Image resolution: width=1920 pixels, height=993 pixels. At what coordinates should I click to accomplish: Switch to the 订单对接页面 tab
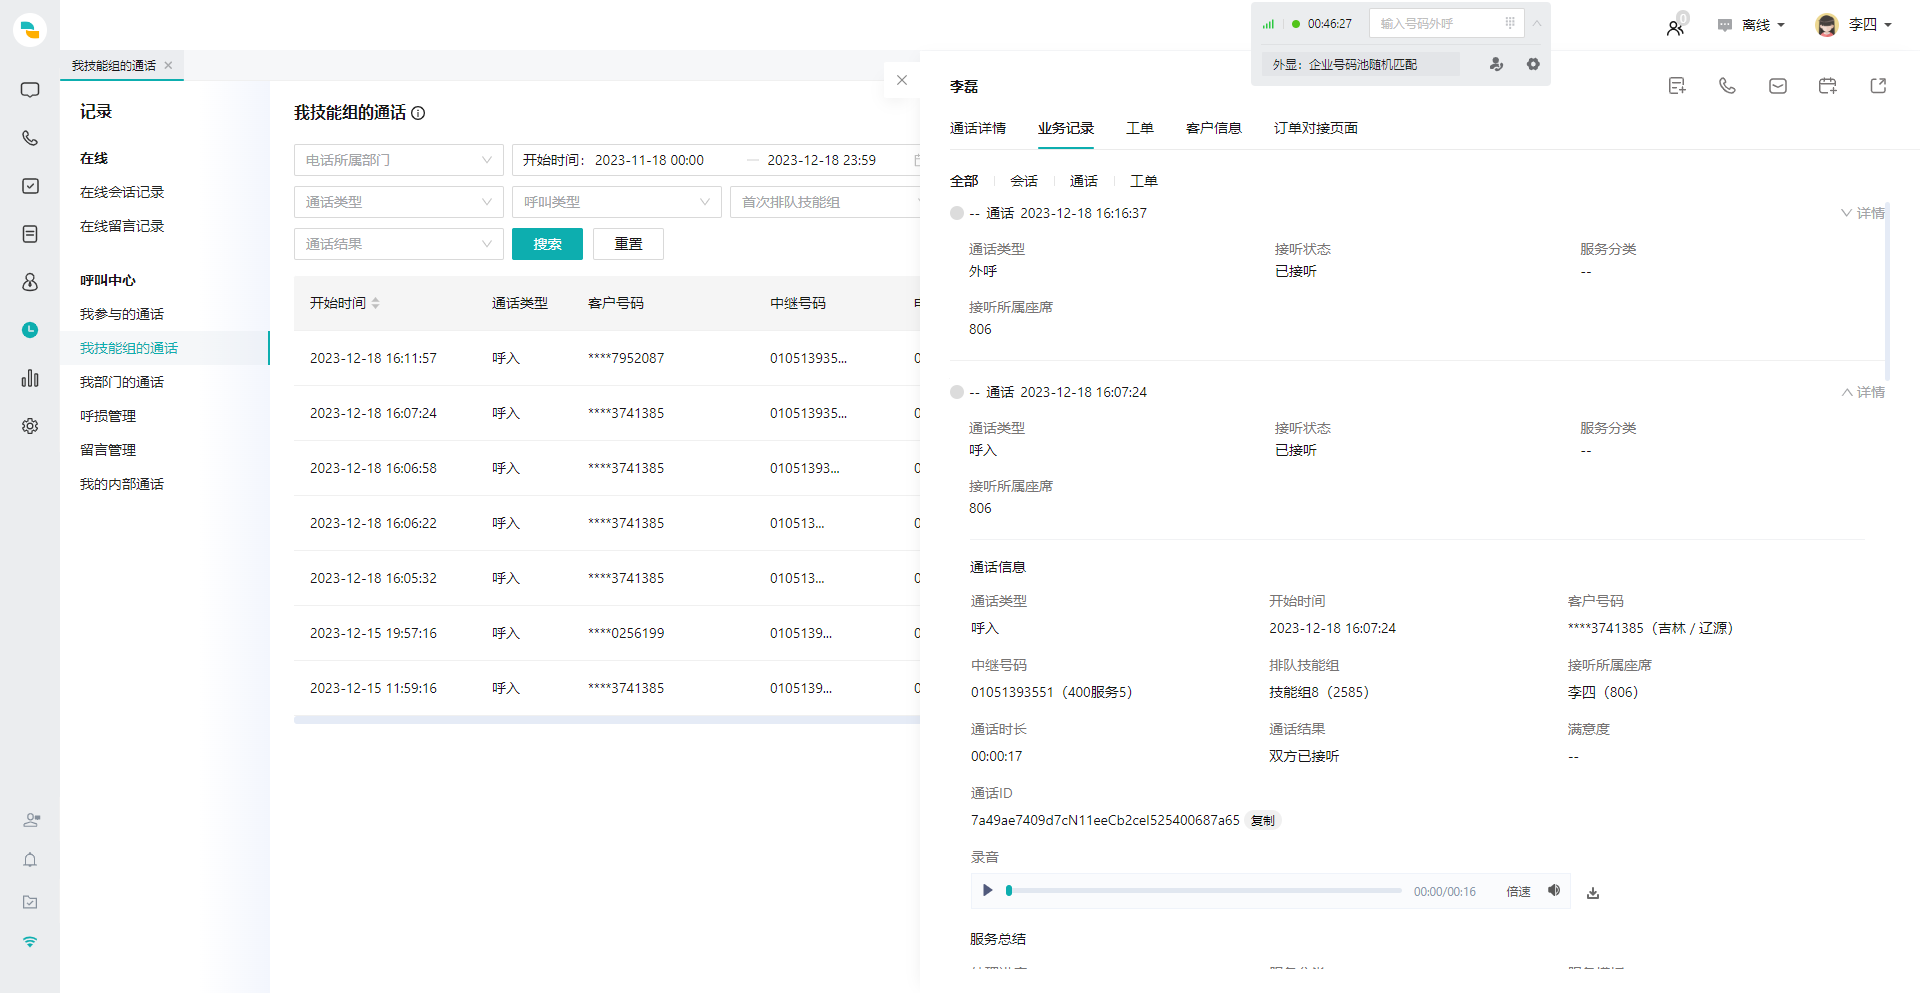pyautogui.click(x=1316, y=128)
